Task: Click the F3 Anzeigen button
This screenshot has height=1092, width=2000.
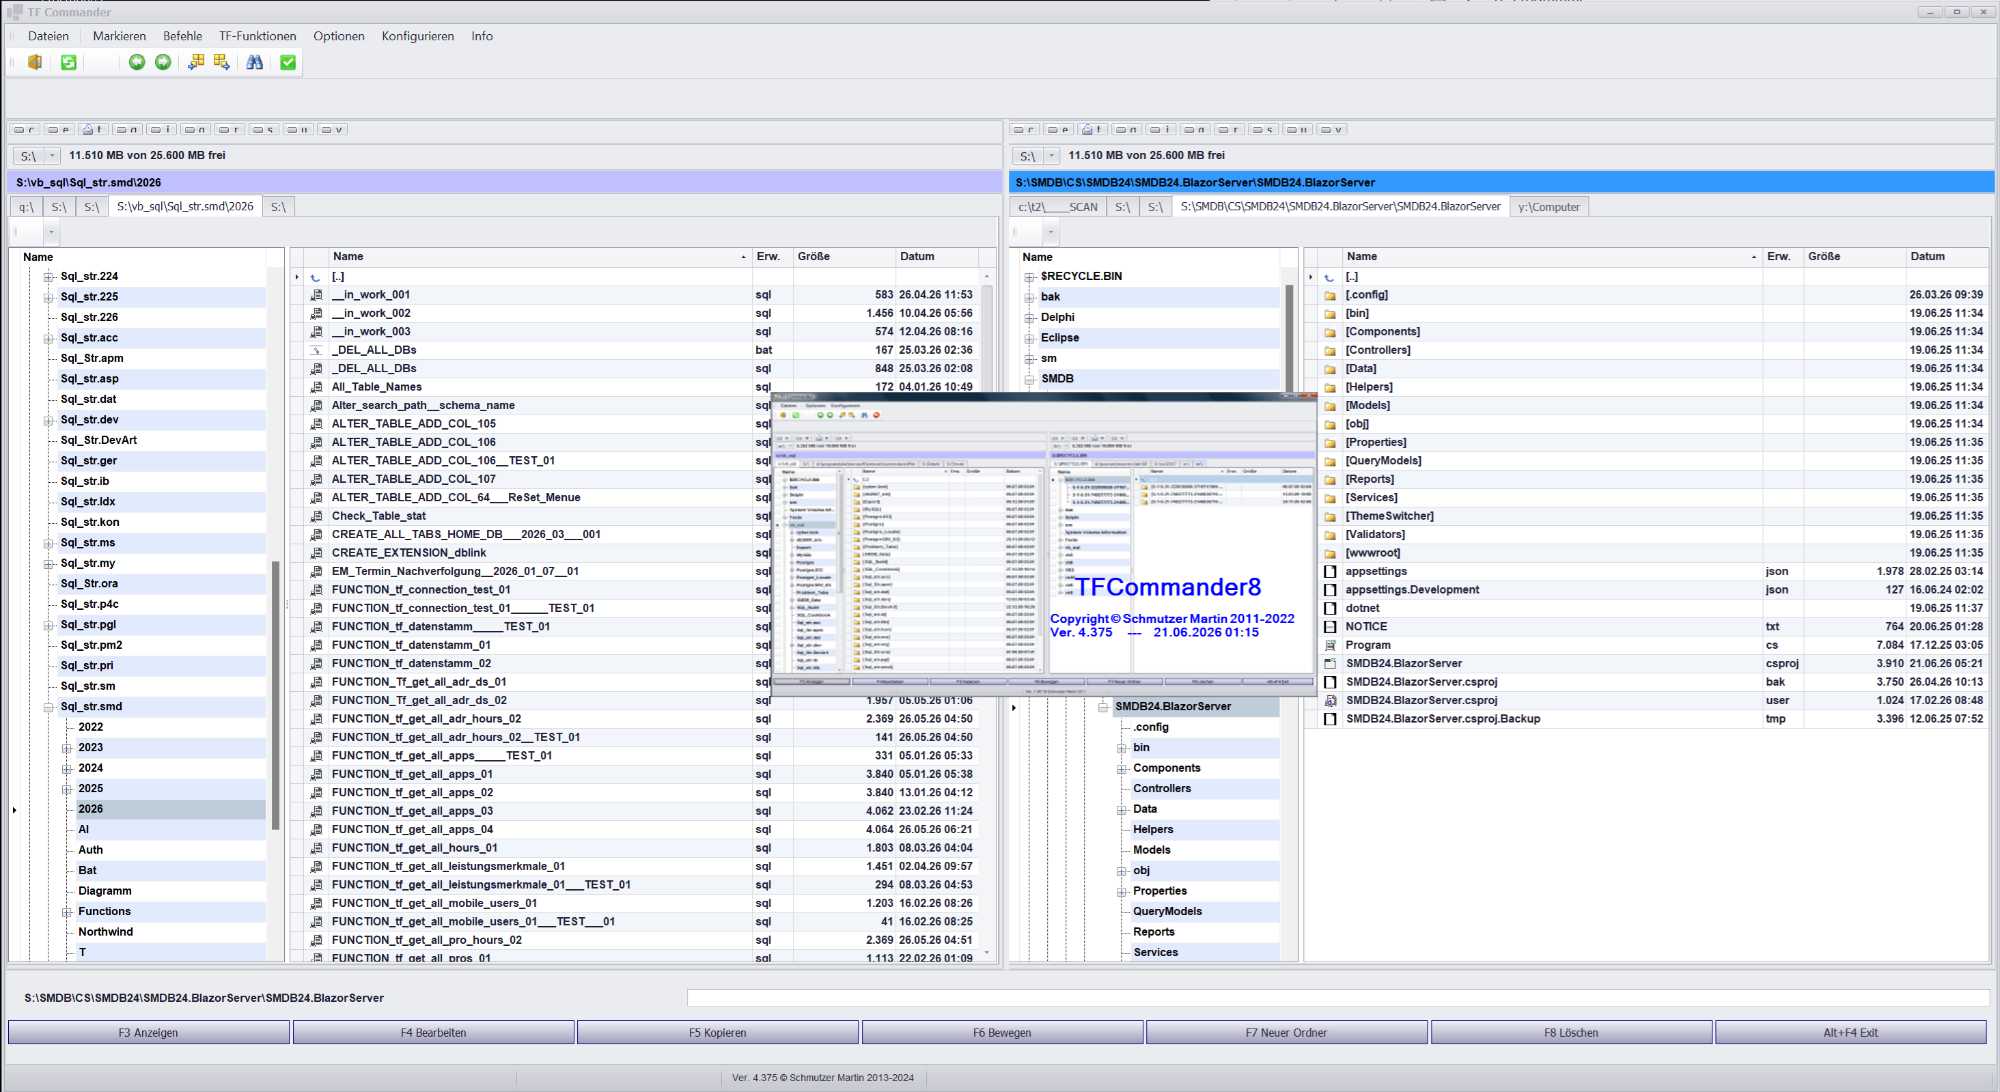Action: click(x=149, y=1033)
